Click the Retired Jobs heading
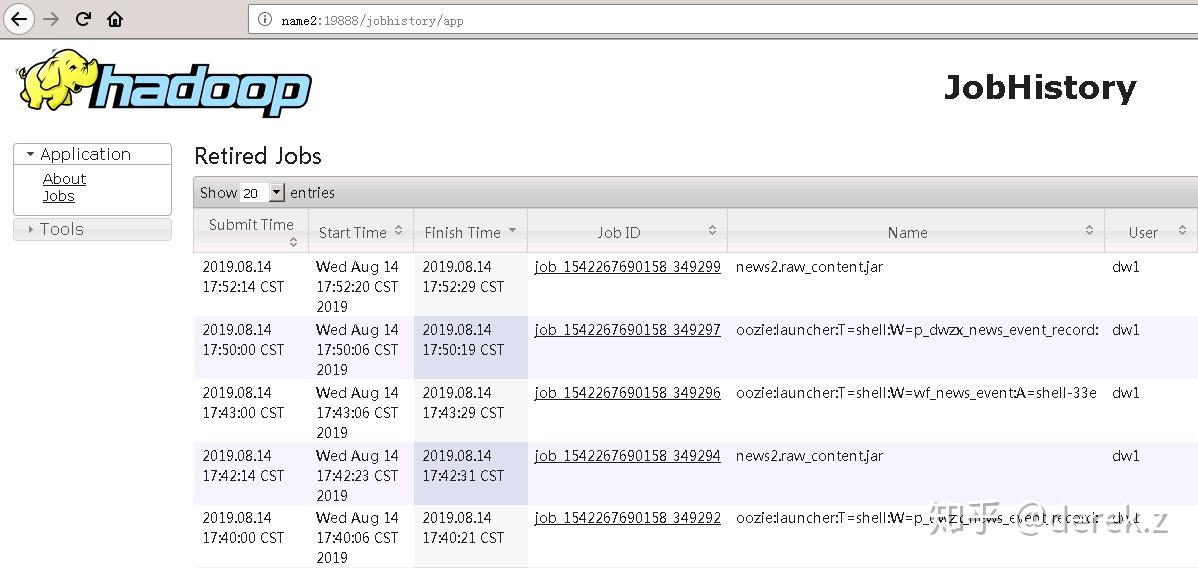This screenshot has height=568, width=1198. (257, 156)
